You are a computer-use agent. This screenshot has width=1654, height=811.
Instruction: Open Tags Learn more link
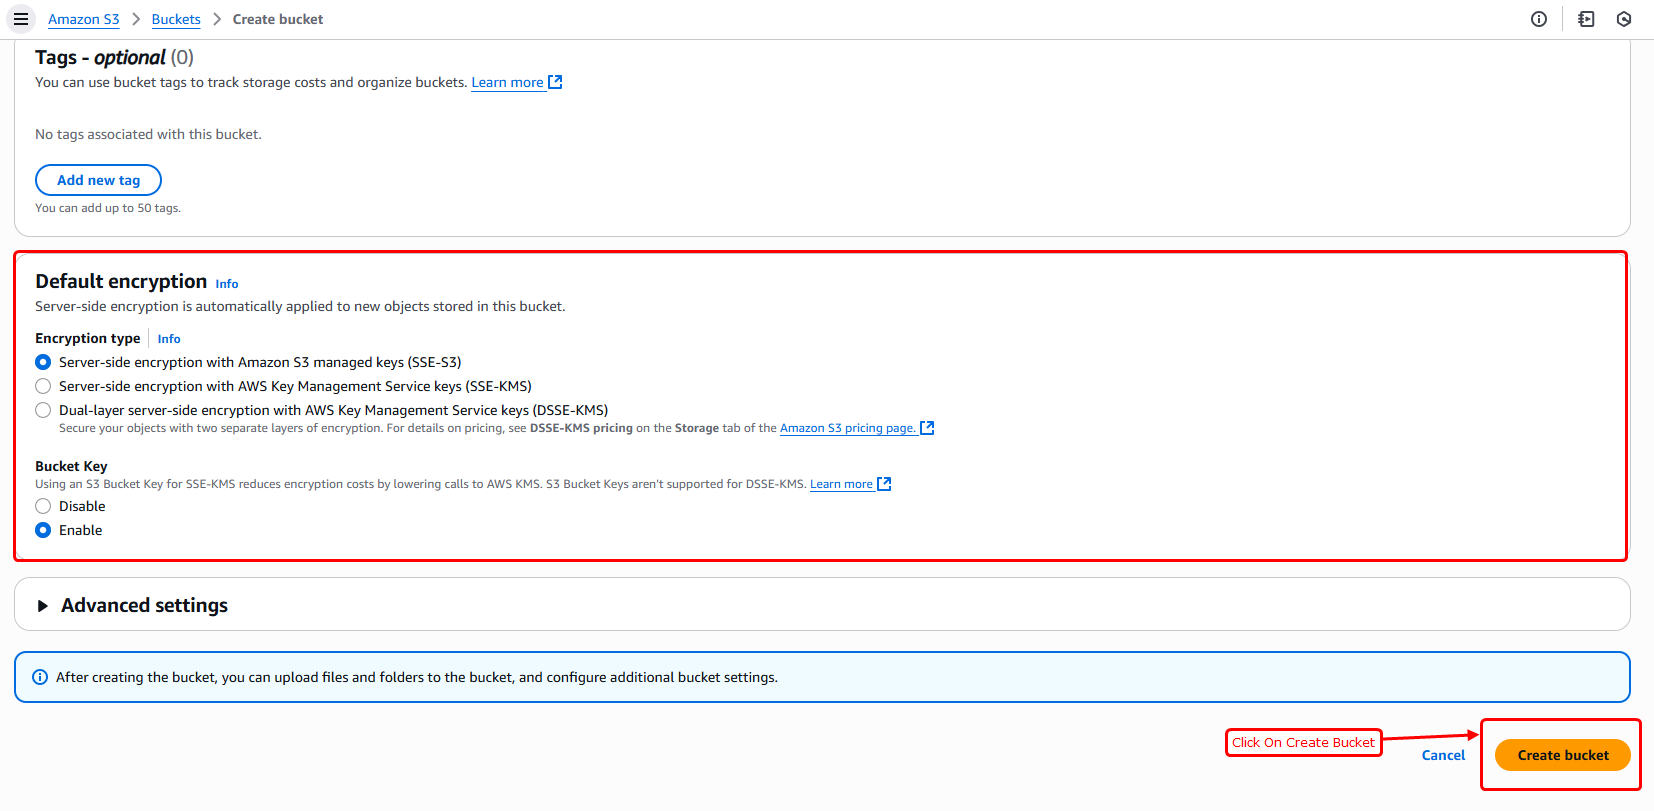coord(508,82)
